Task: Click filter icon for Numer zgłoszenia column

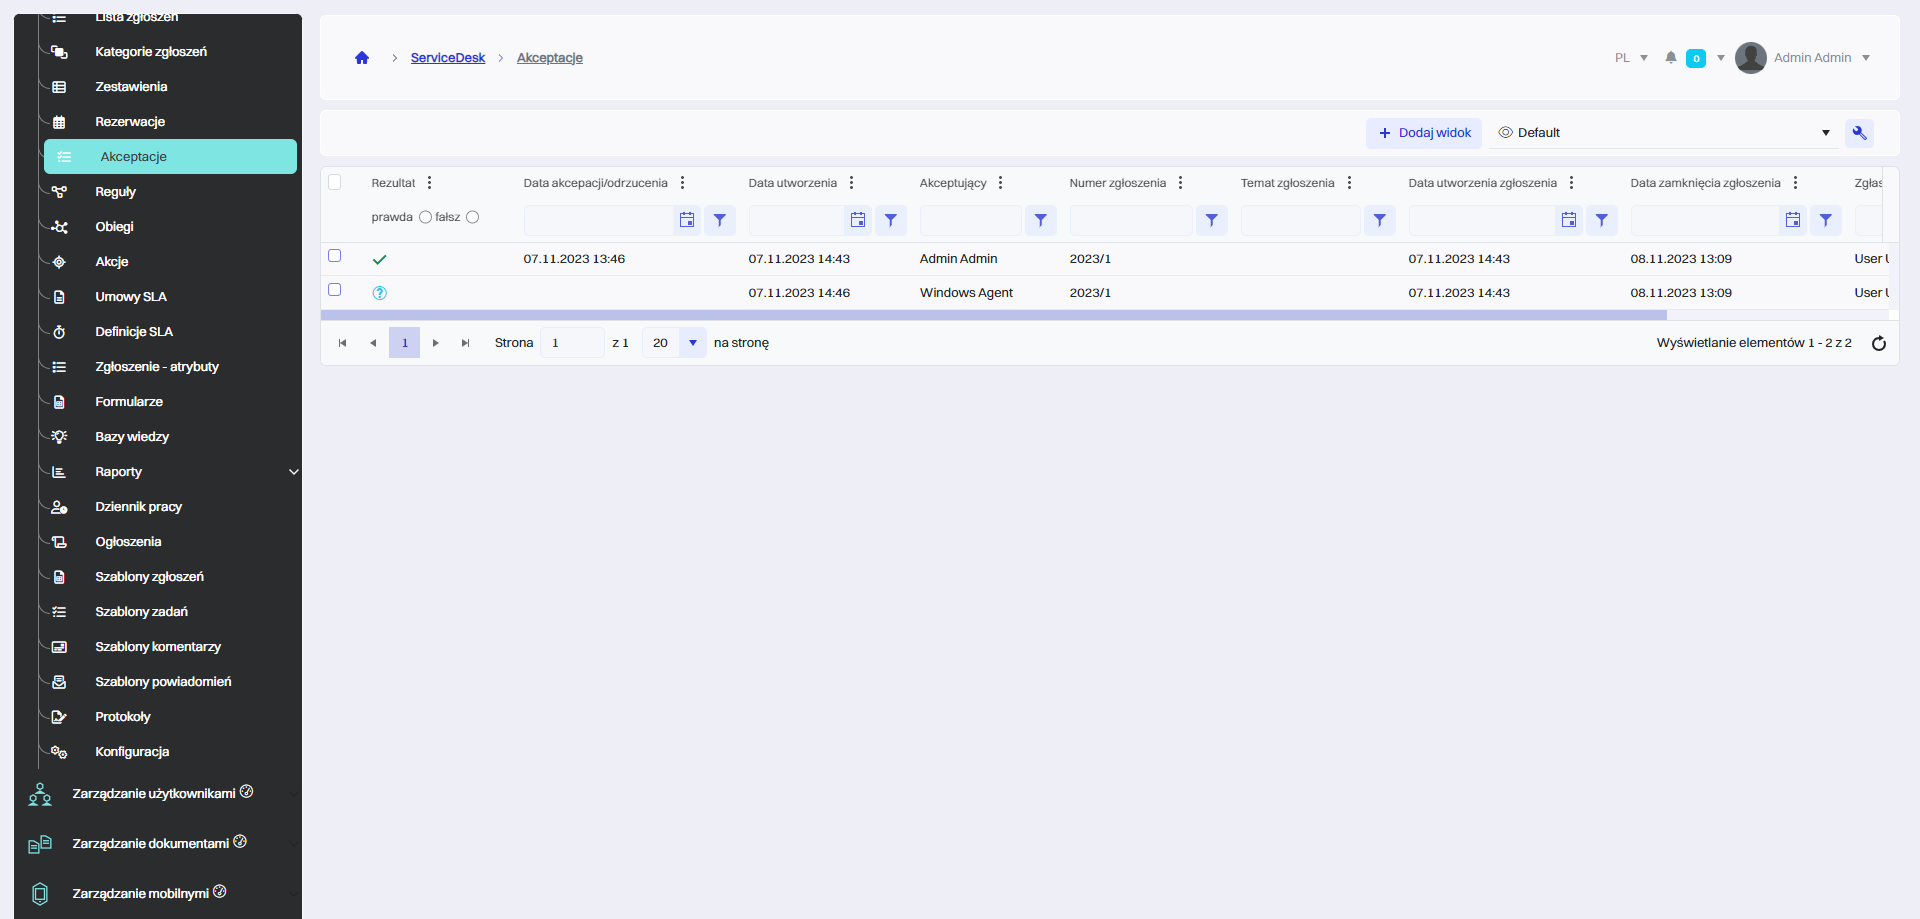Action: pos(1211,220)
